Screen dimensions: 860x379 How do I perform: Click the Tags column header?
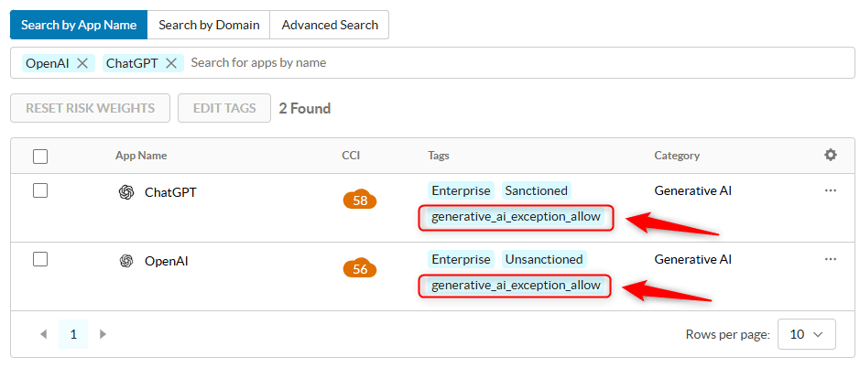pyautogui.click(x=439, y=156)
